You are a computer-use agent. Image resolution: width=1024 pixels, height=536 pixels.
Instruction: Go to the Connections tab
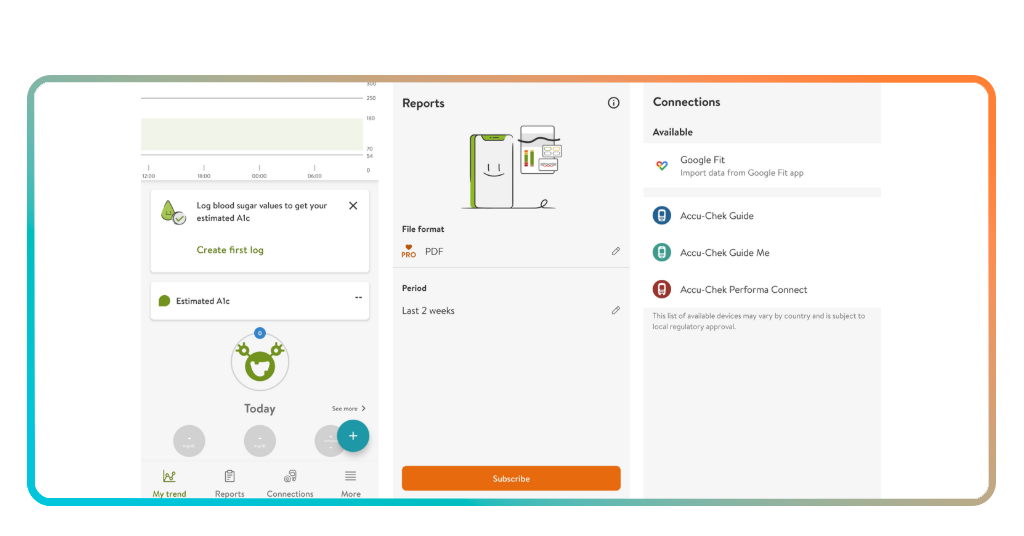pyautogui.click(x=290, y=483)
